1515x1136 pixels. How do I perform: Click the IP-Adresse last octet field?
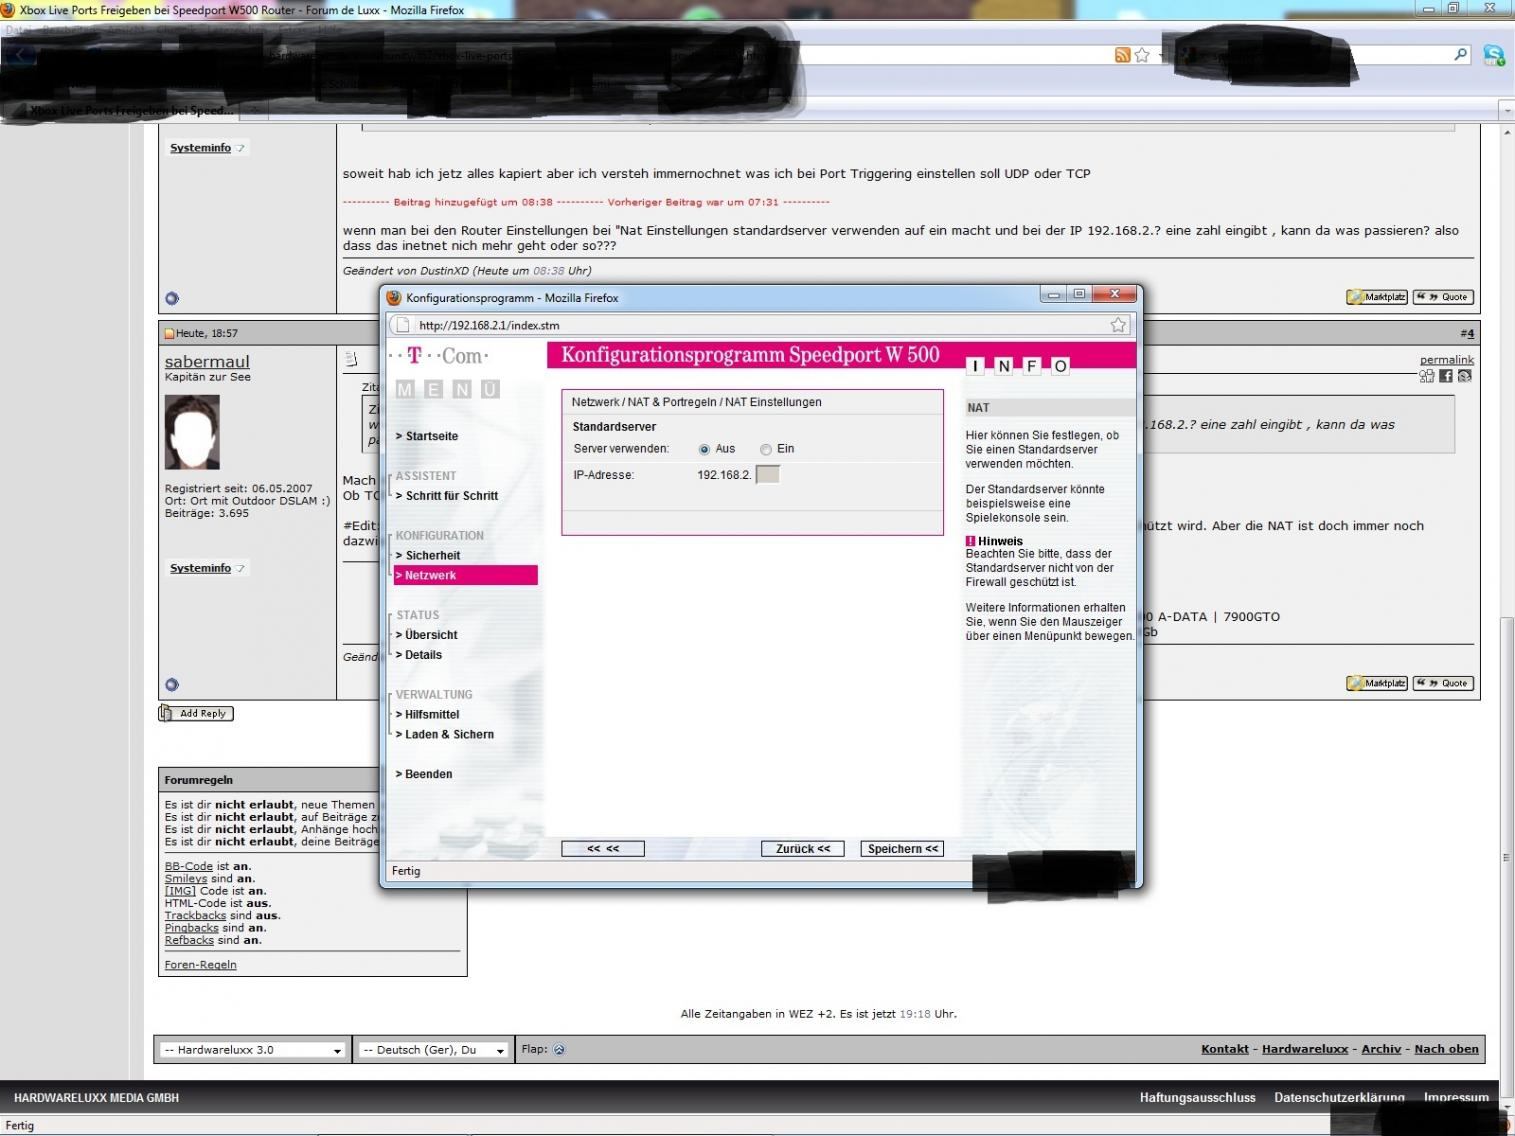(767, 475)
